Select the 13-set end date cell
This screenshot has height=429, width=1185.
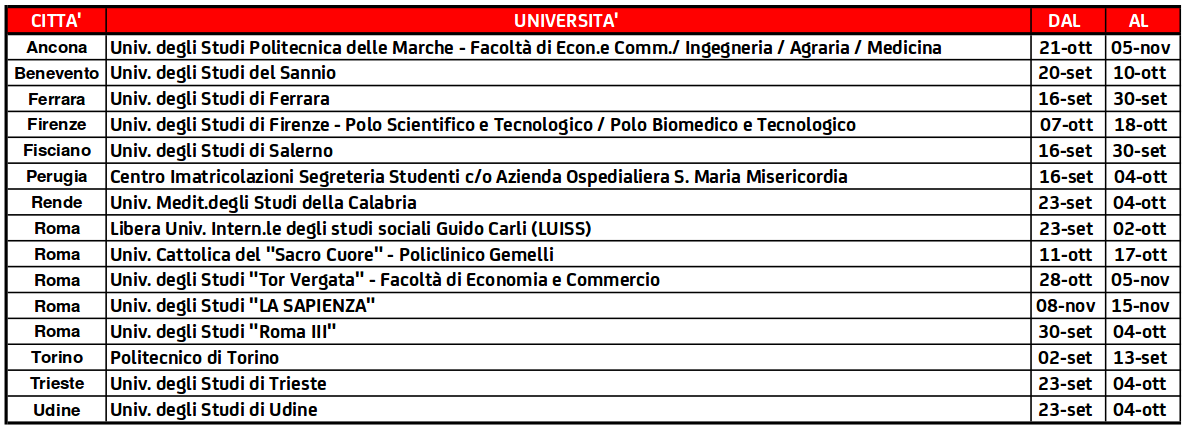(1140, 357)
